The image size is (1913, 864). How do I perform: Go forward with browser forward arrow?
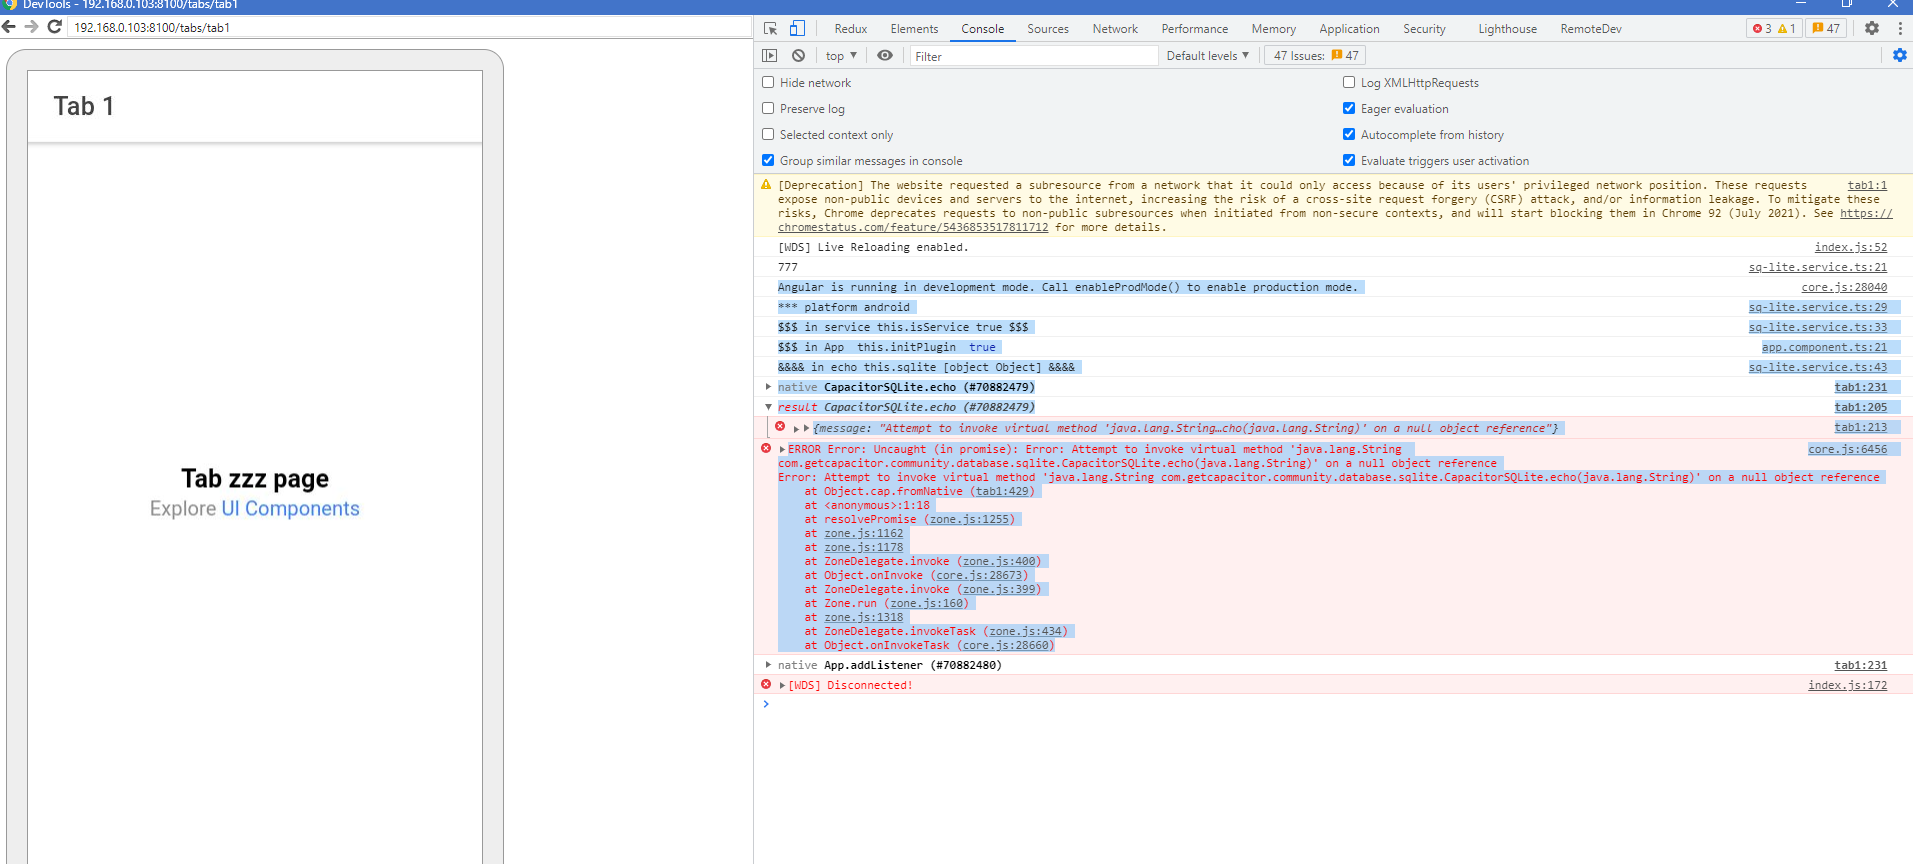32,27
